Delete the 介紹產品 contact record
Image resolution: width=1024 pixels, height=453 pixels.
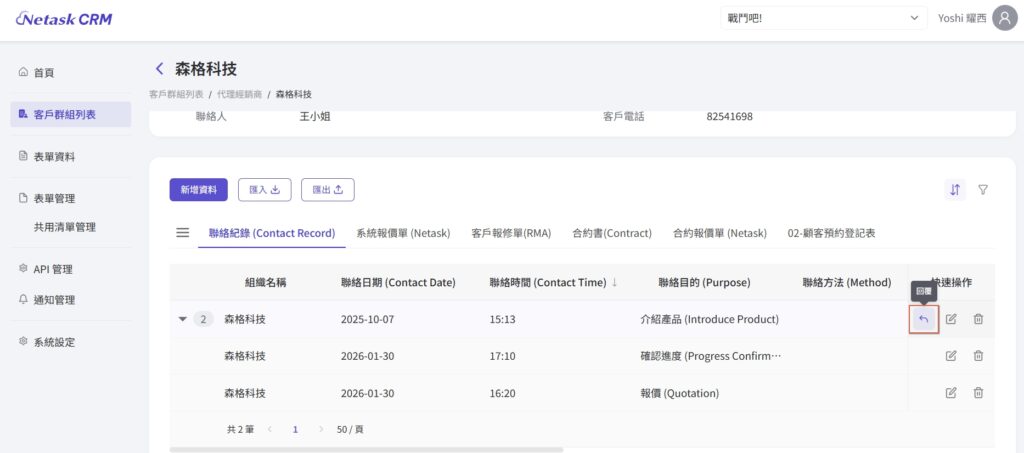(x=978, y=319)
